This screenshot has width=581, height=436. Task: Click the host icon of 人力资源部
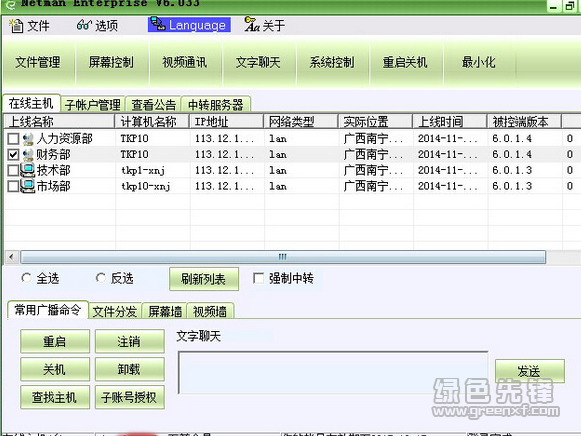[28, 139]
